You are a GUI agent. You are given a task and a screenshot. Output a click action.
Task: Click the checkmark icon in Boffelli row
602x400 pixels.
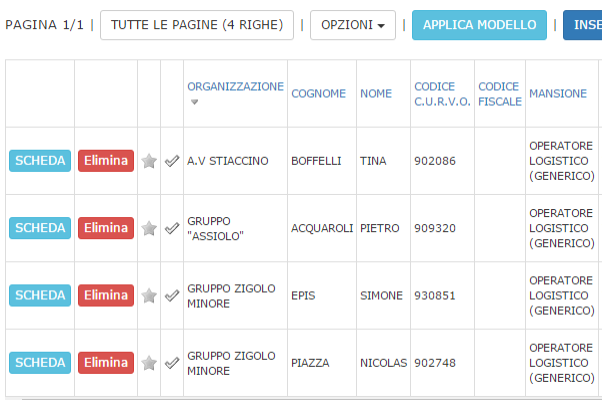tap(172, 161)
